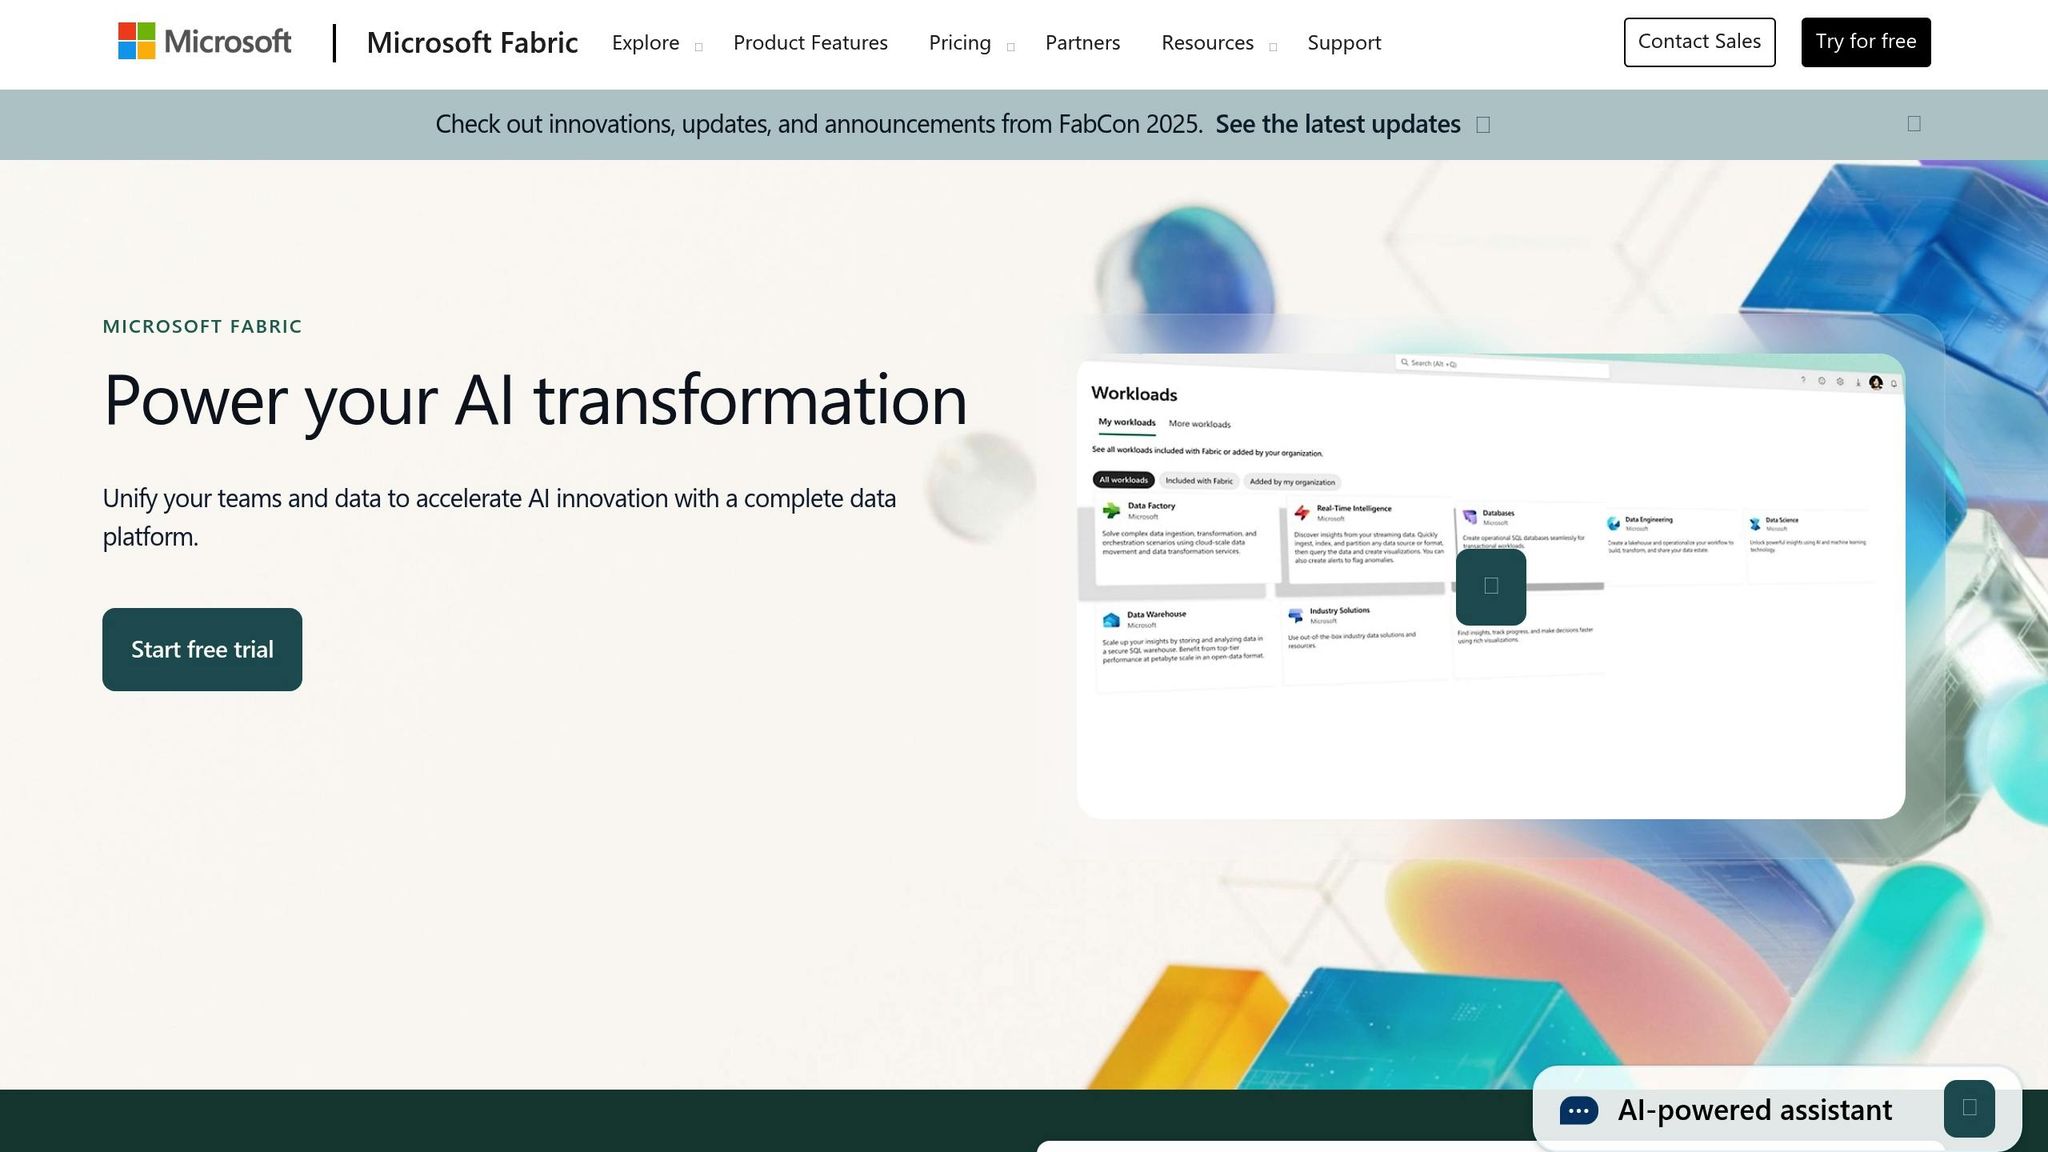Click the Contact Sales button

point(1699,42)
